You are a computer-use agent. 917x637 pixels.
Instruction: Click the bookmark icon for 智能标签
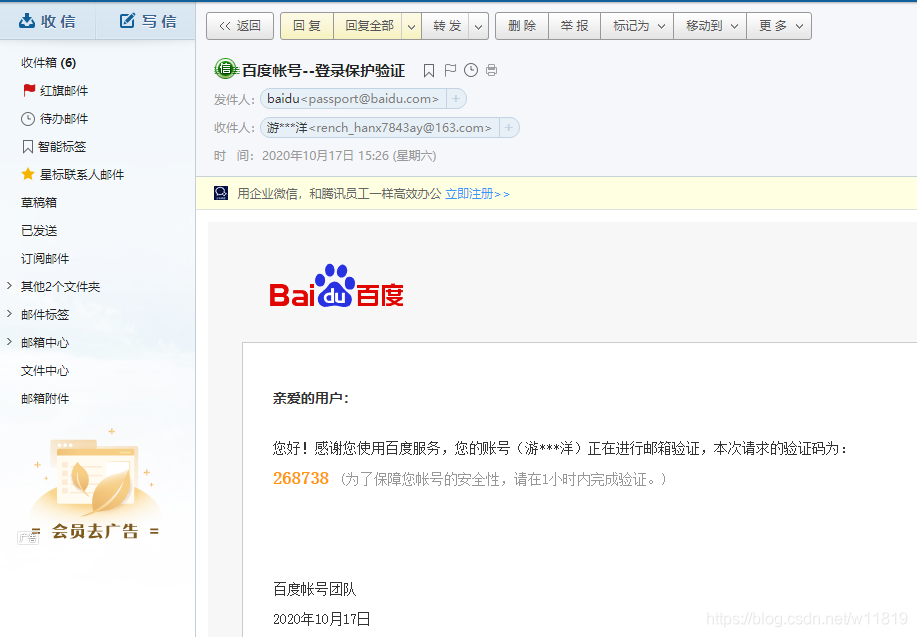click(27, 146)
